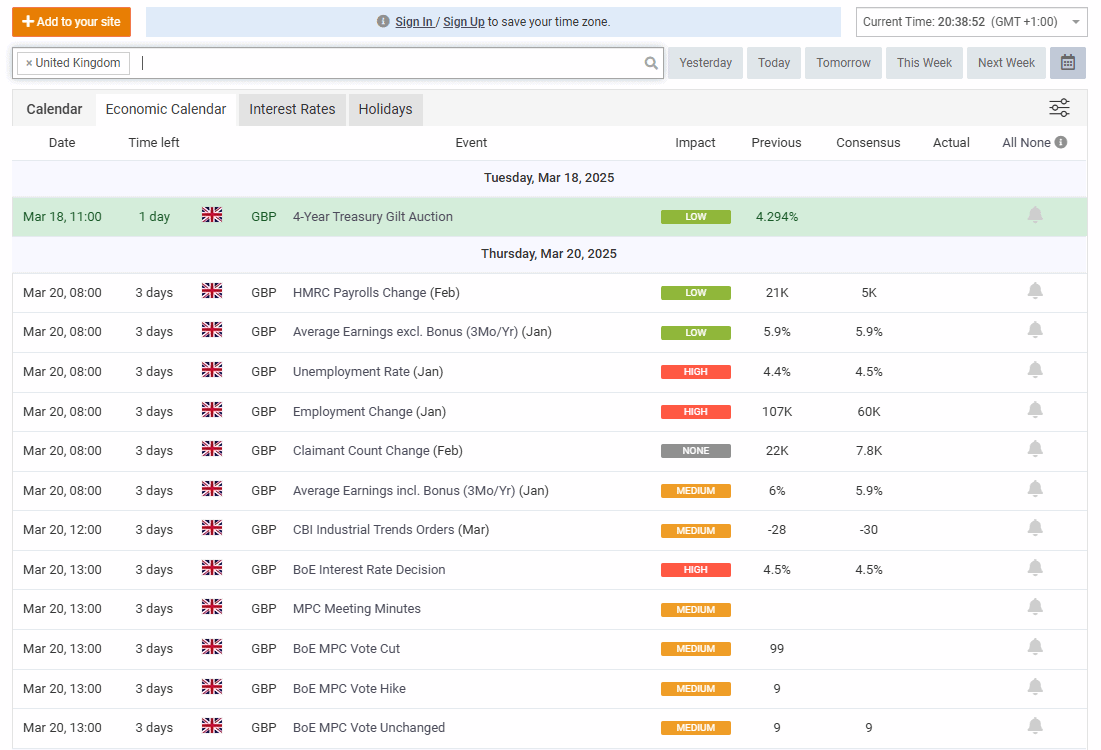The width and height of the screenshot is (1101, 750).
Task: Open the Employment Change (Jan) event
Action: [369, 412]
